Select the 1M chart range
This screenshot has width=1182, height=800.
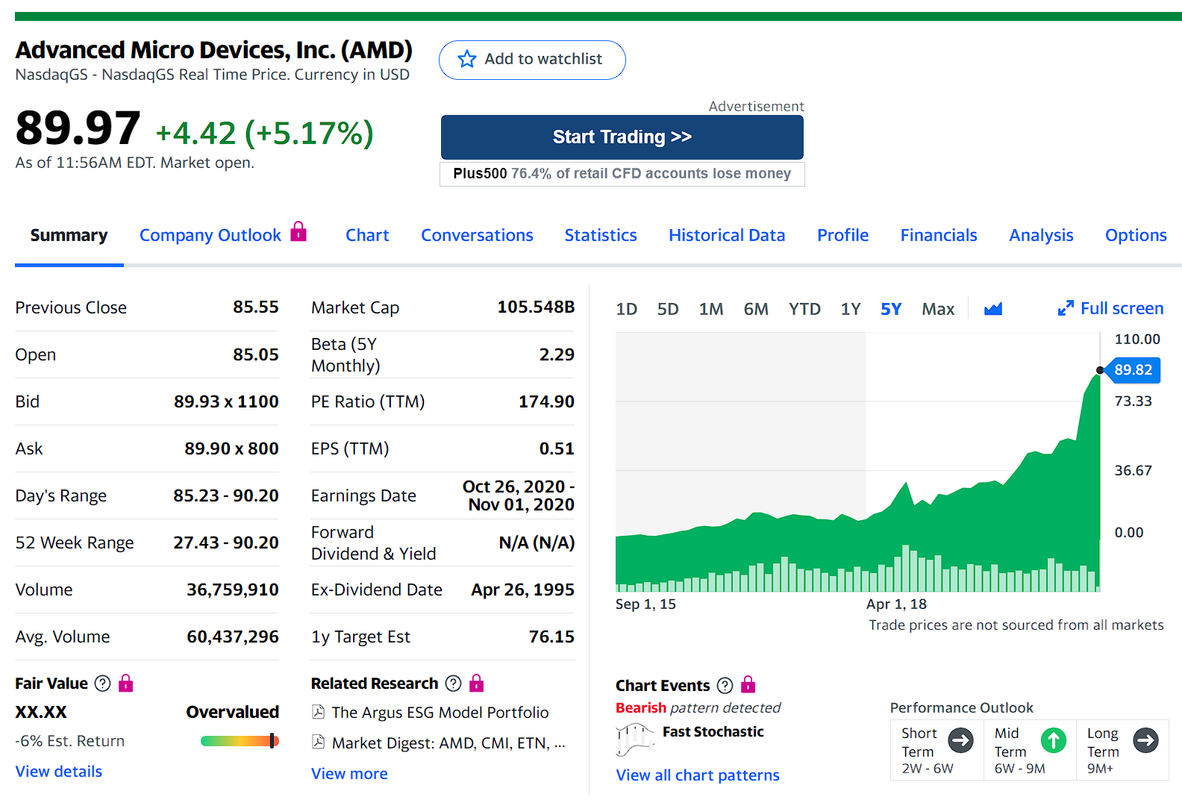point(711,309)
